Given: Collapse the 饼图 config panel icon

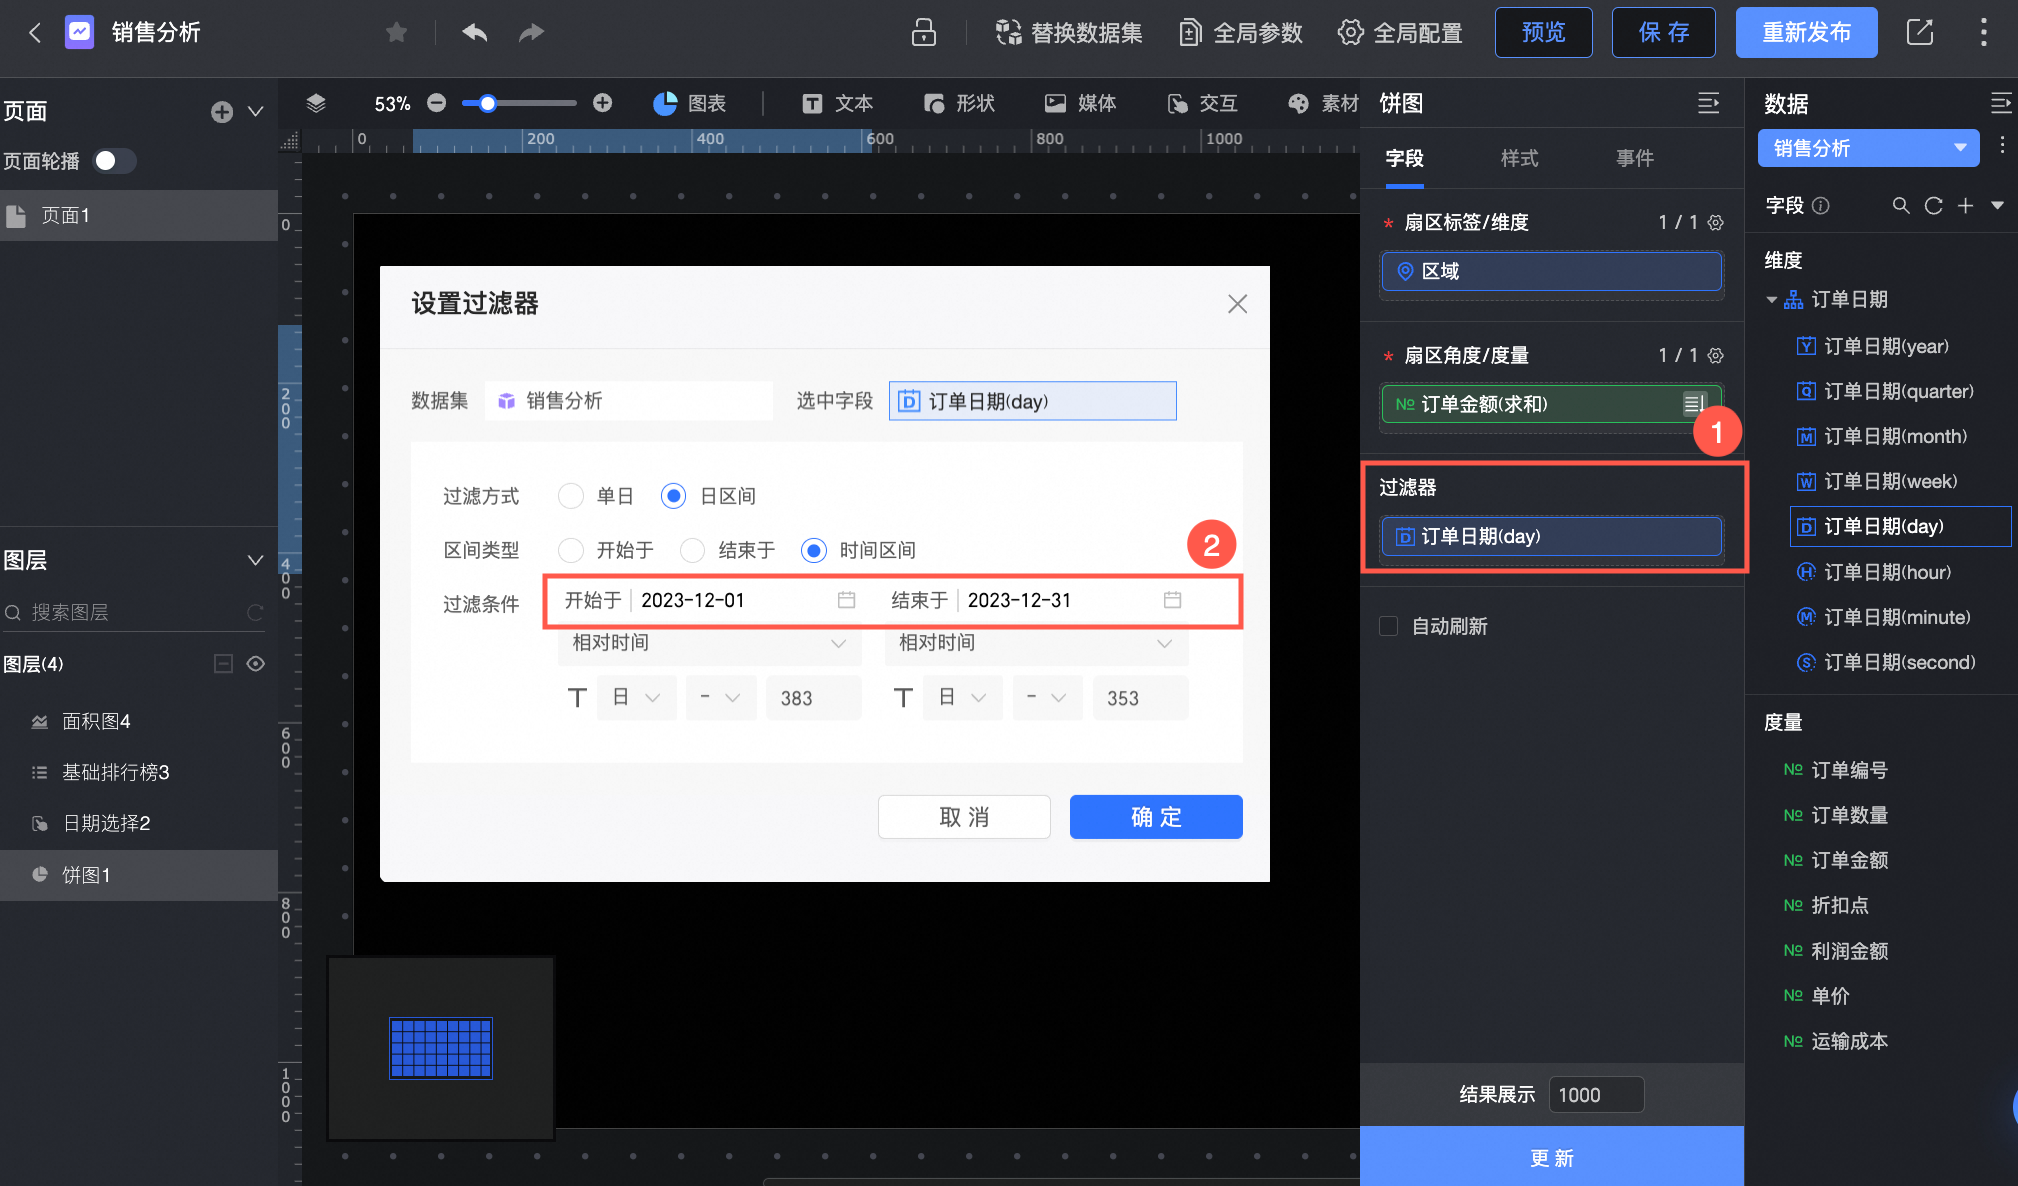Looking at the screenshot, I should [x=1709, y=103].
